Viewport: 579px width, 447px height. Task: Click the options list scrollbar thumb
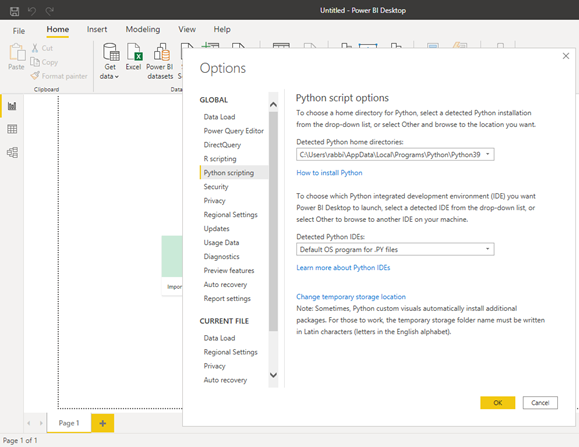click(273, 221)
